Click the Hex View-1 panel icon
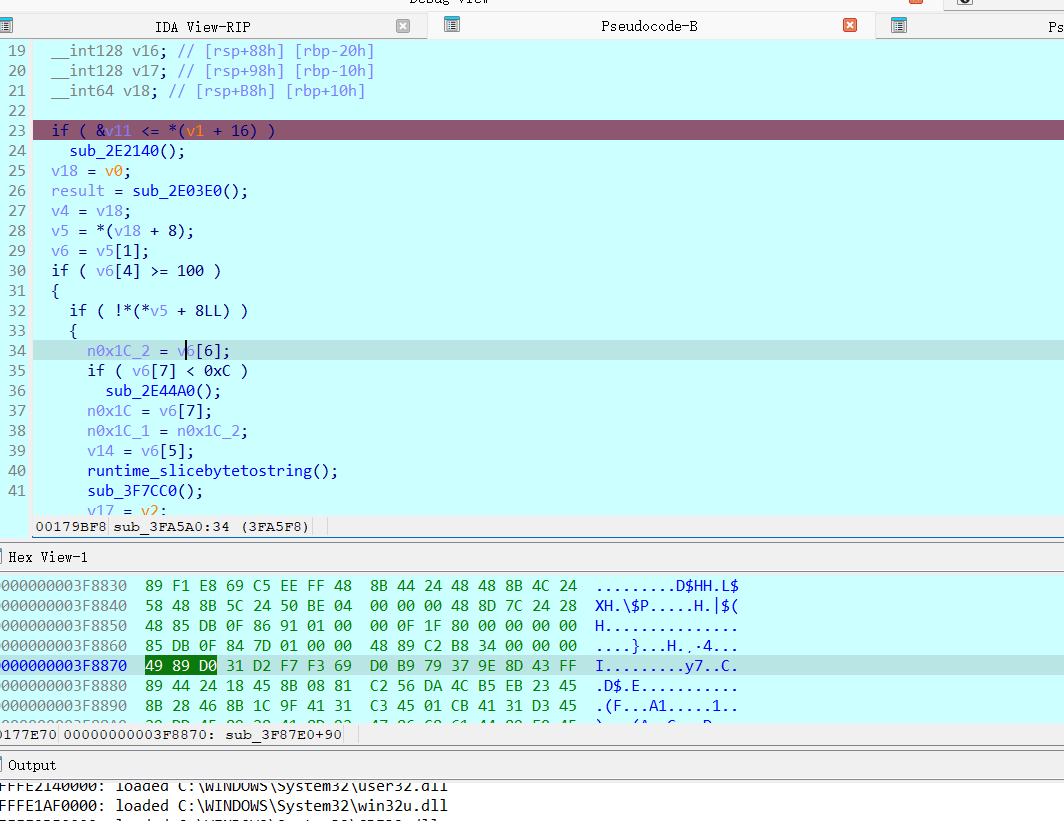 coord(3,556)
